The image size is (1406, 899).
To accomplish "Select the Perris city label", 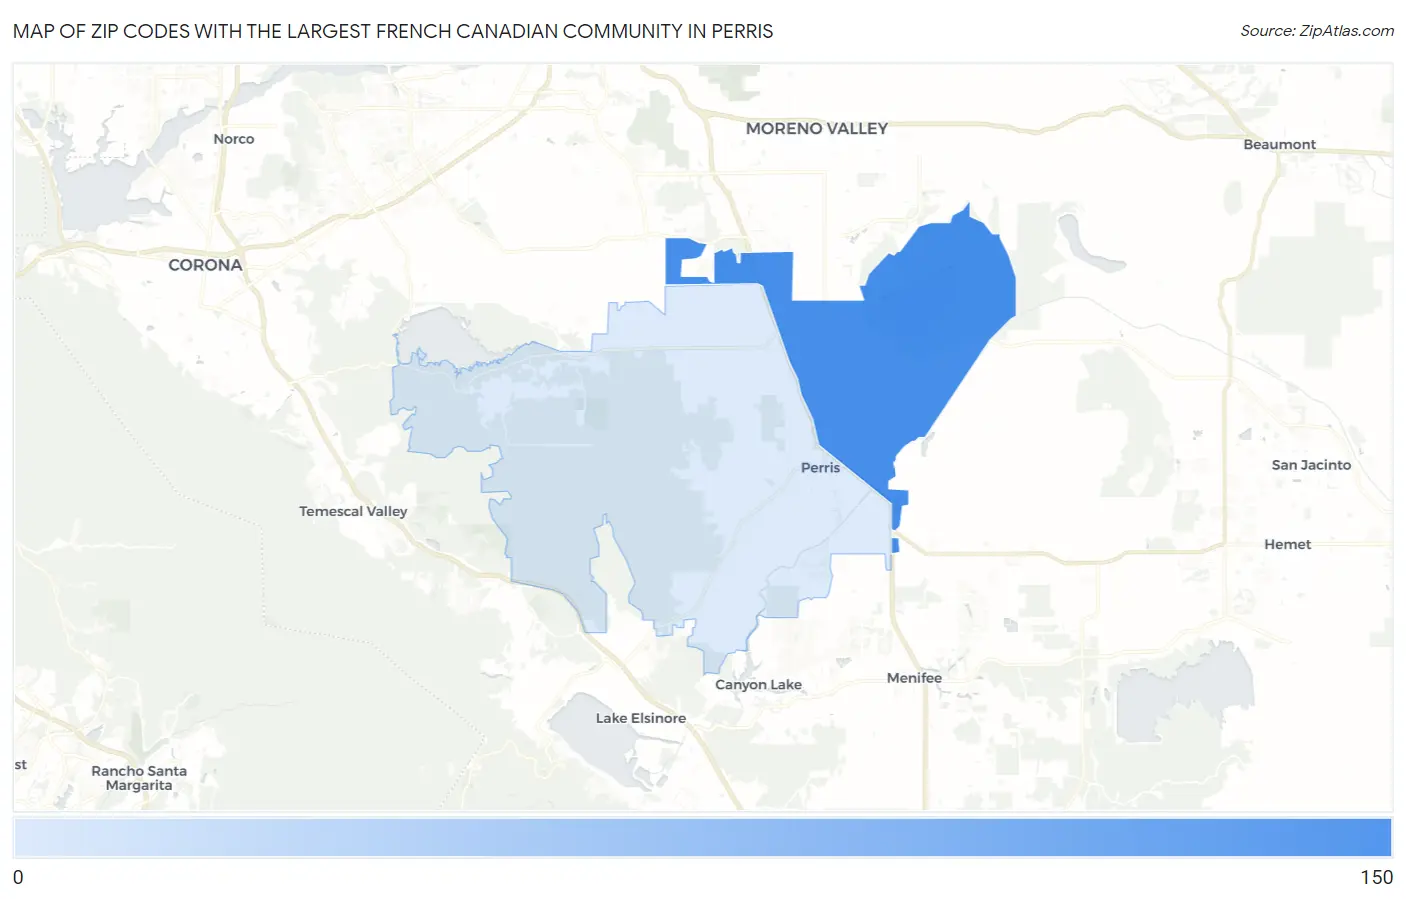I will click(820, 468).
